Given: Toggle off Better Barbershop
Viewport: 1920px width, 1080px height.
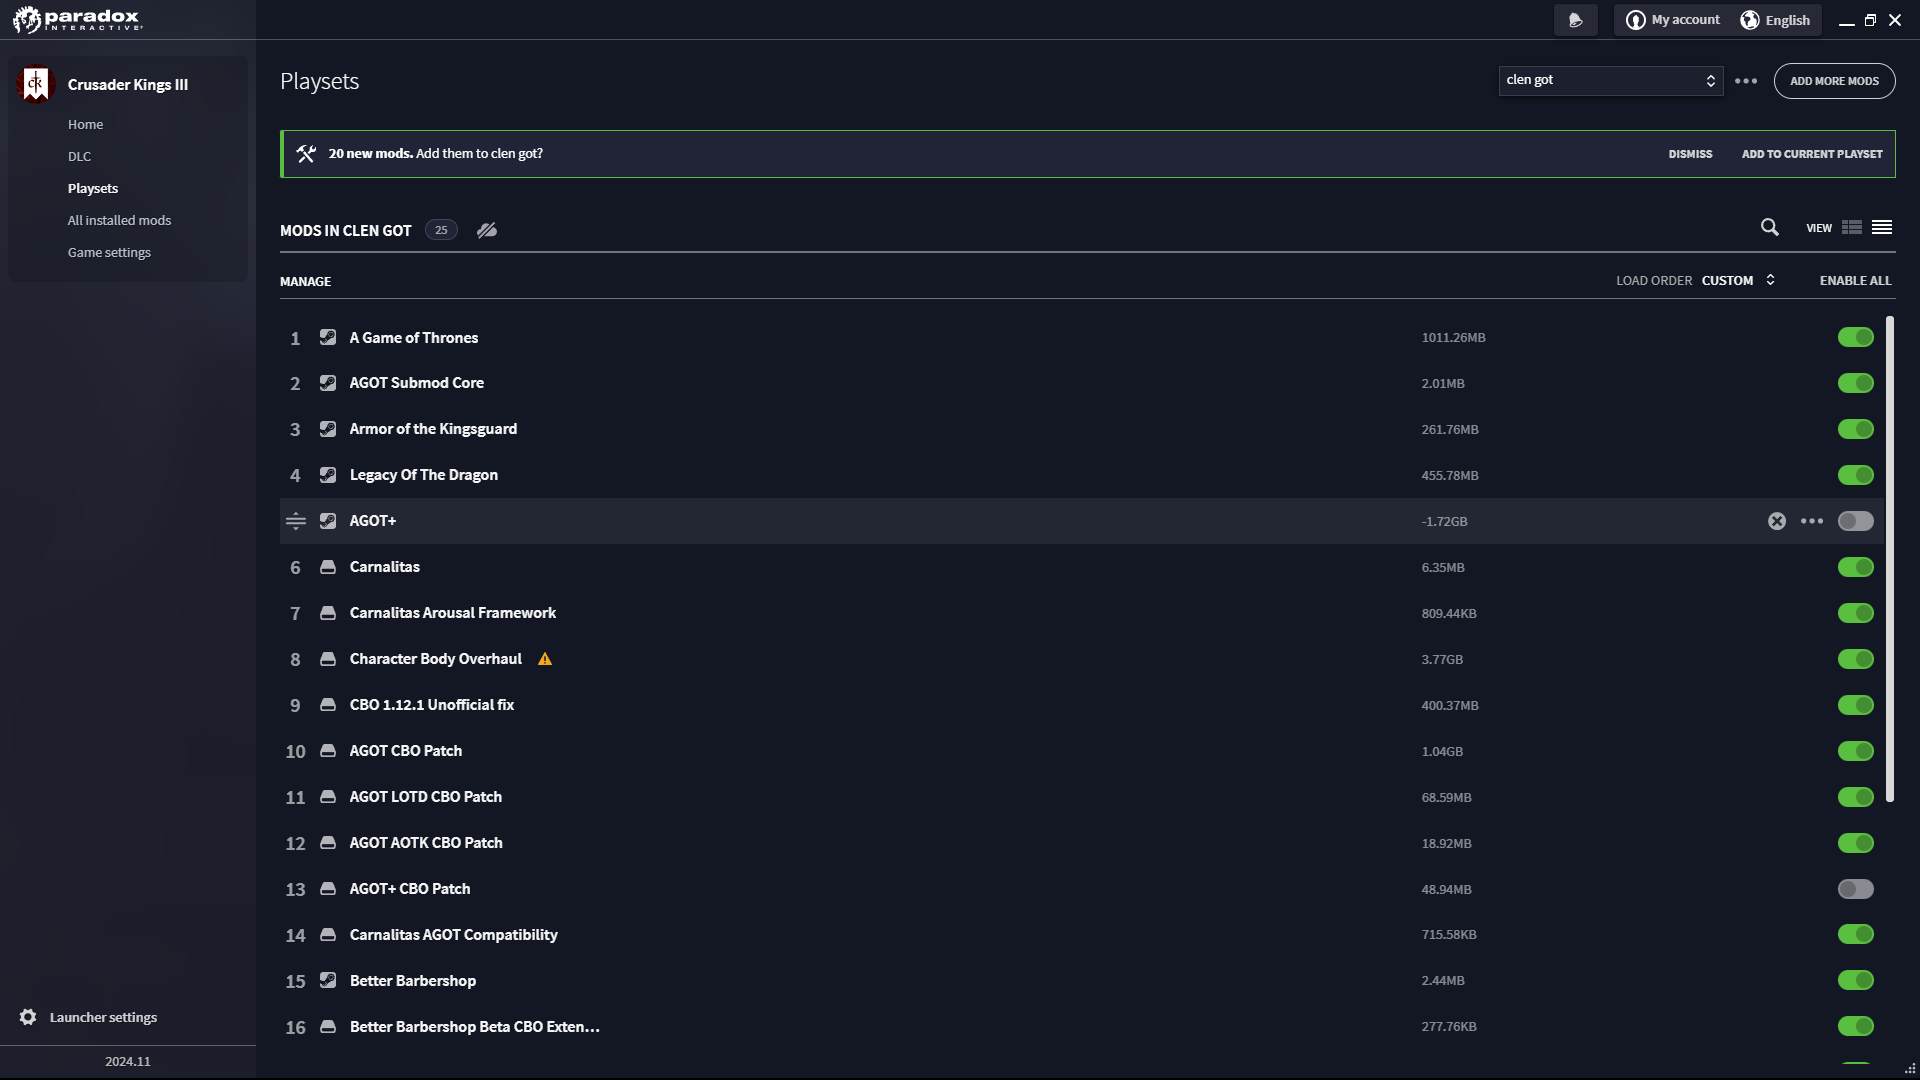Looking at the screenshot, I should [x=1856, y=981].
